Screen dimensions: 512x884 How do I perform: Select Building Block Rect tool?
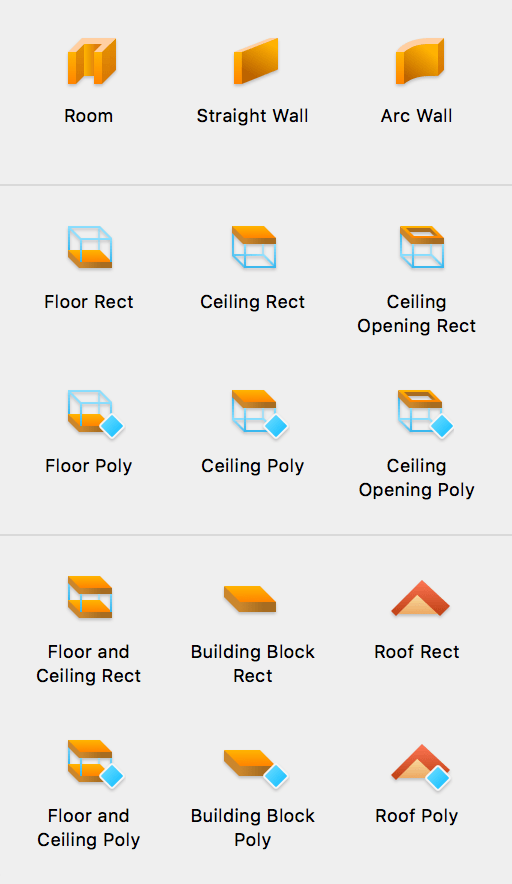pos(250,599)
